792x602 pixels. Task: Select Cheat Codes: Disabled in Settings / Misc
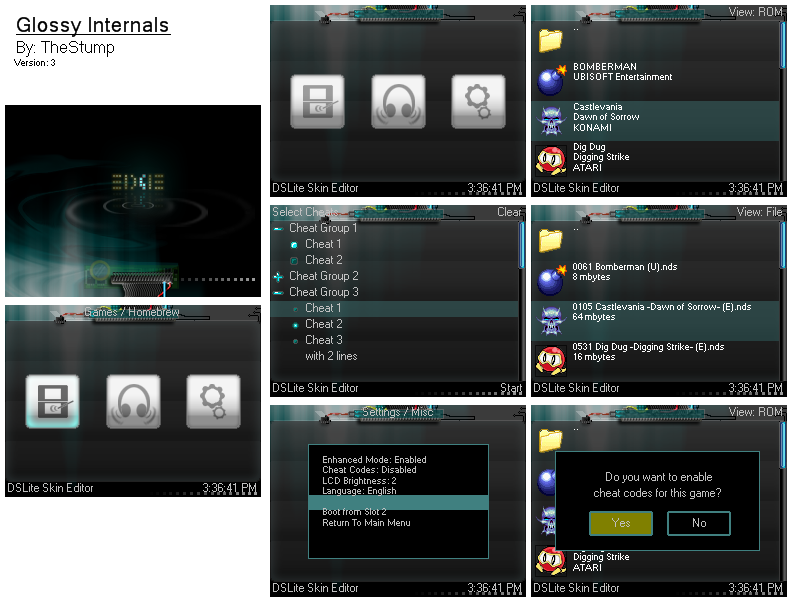[369, 470]
